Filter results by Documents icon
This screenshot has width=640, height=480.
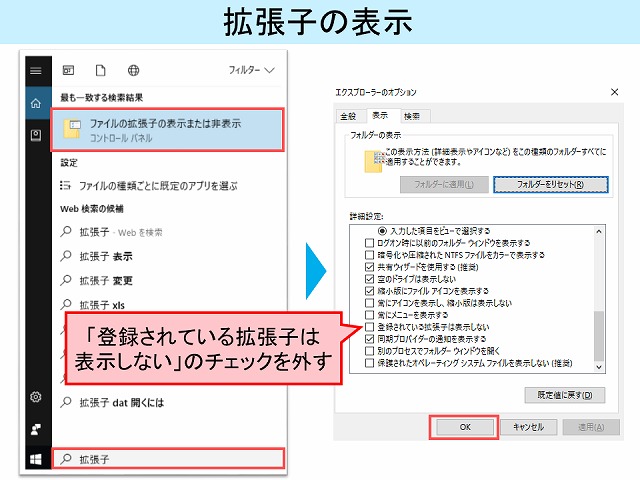[100, 70]
